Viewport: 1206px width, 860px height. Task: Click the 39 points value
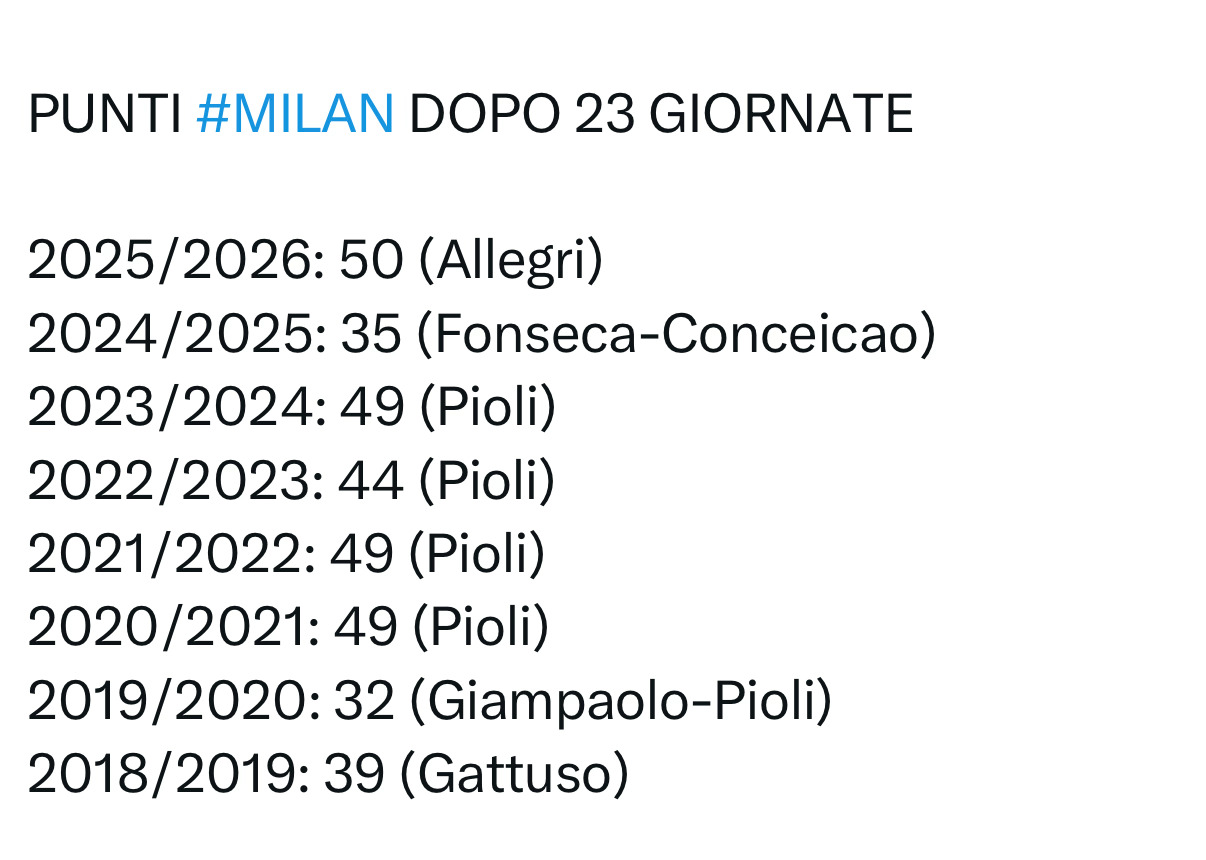coord(354,774)
